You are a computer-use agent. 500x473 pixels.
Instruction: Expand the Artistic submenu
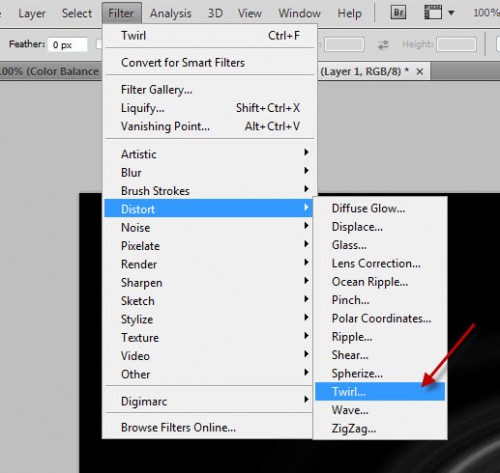tap(209, 154)
